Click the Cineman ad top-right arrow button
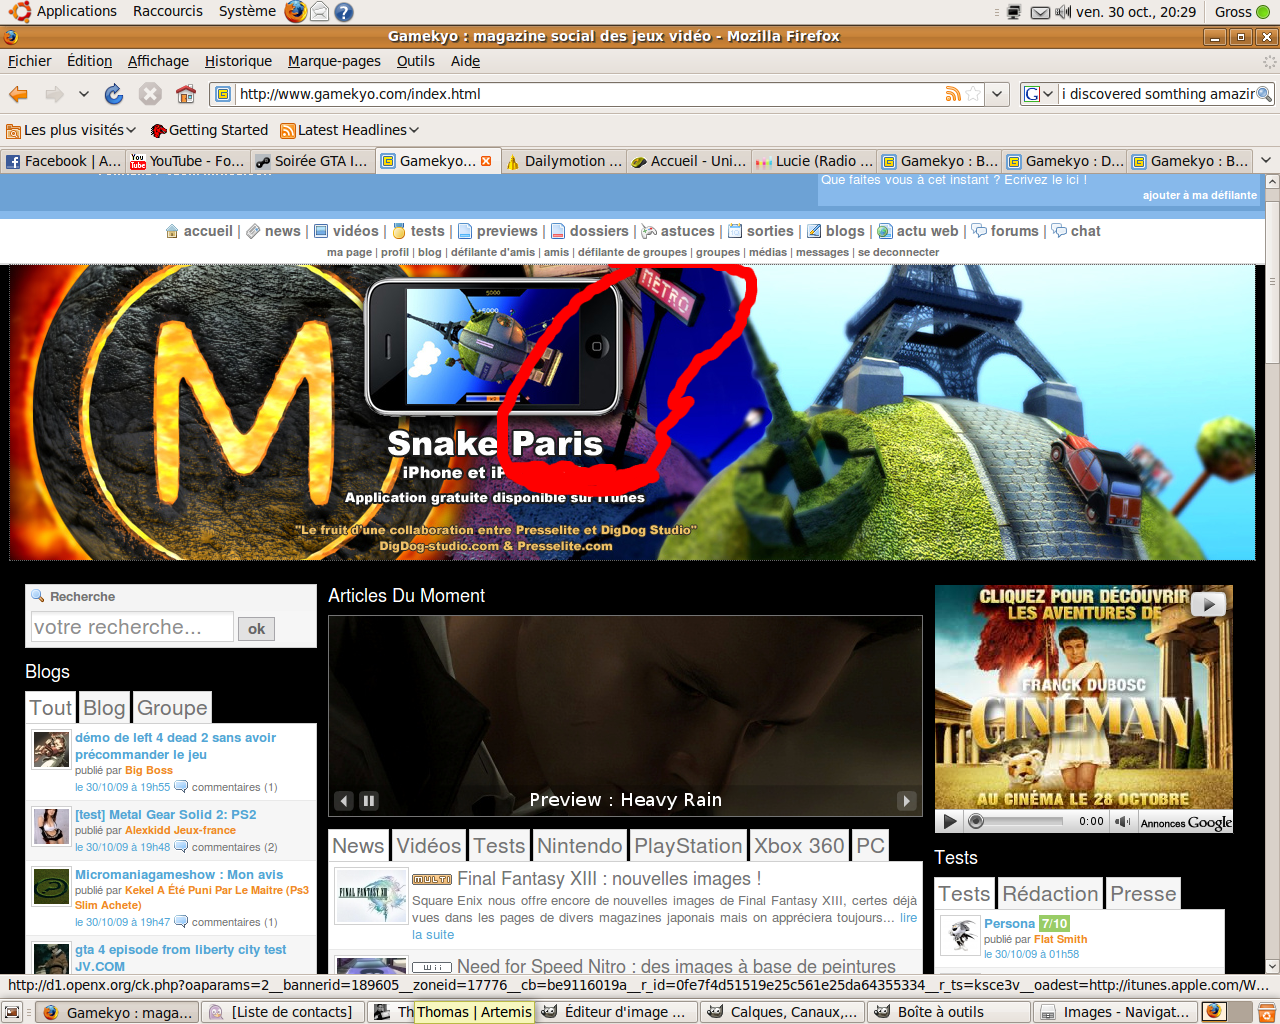The height and width of the screenshot is (1024, 1280). point(1208,604)
